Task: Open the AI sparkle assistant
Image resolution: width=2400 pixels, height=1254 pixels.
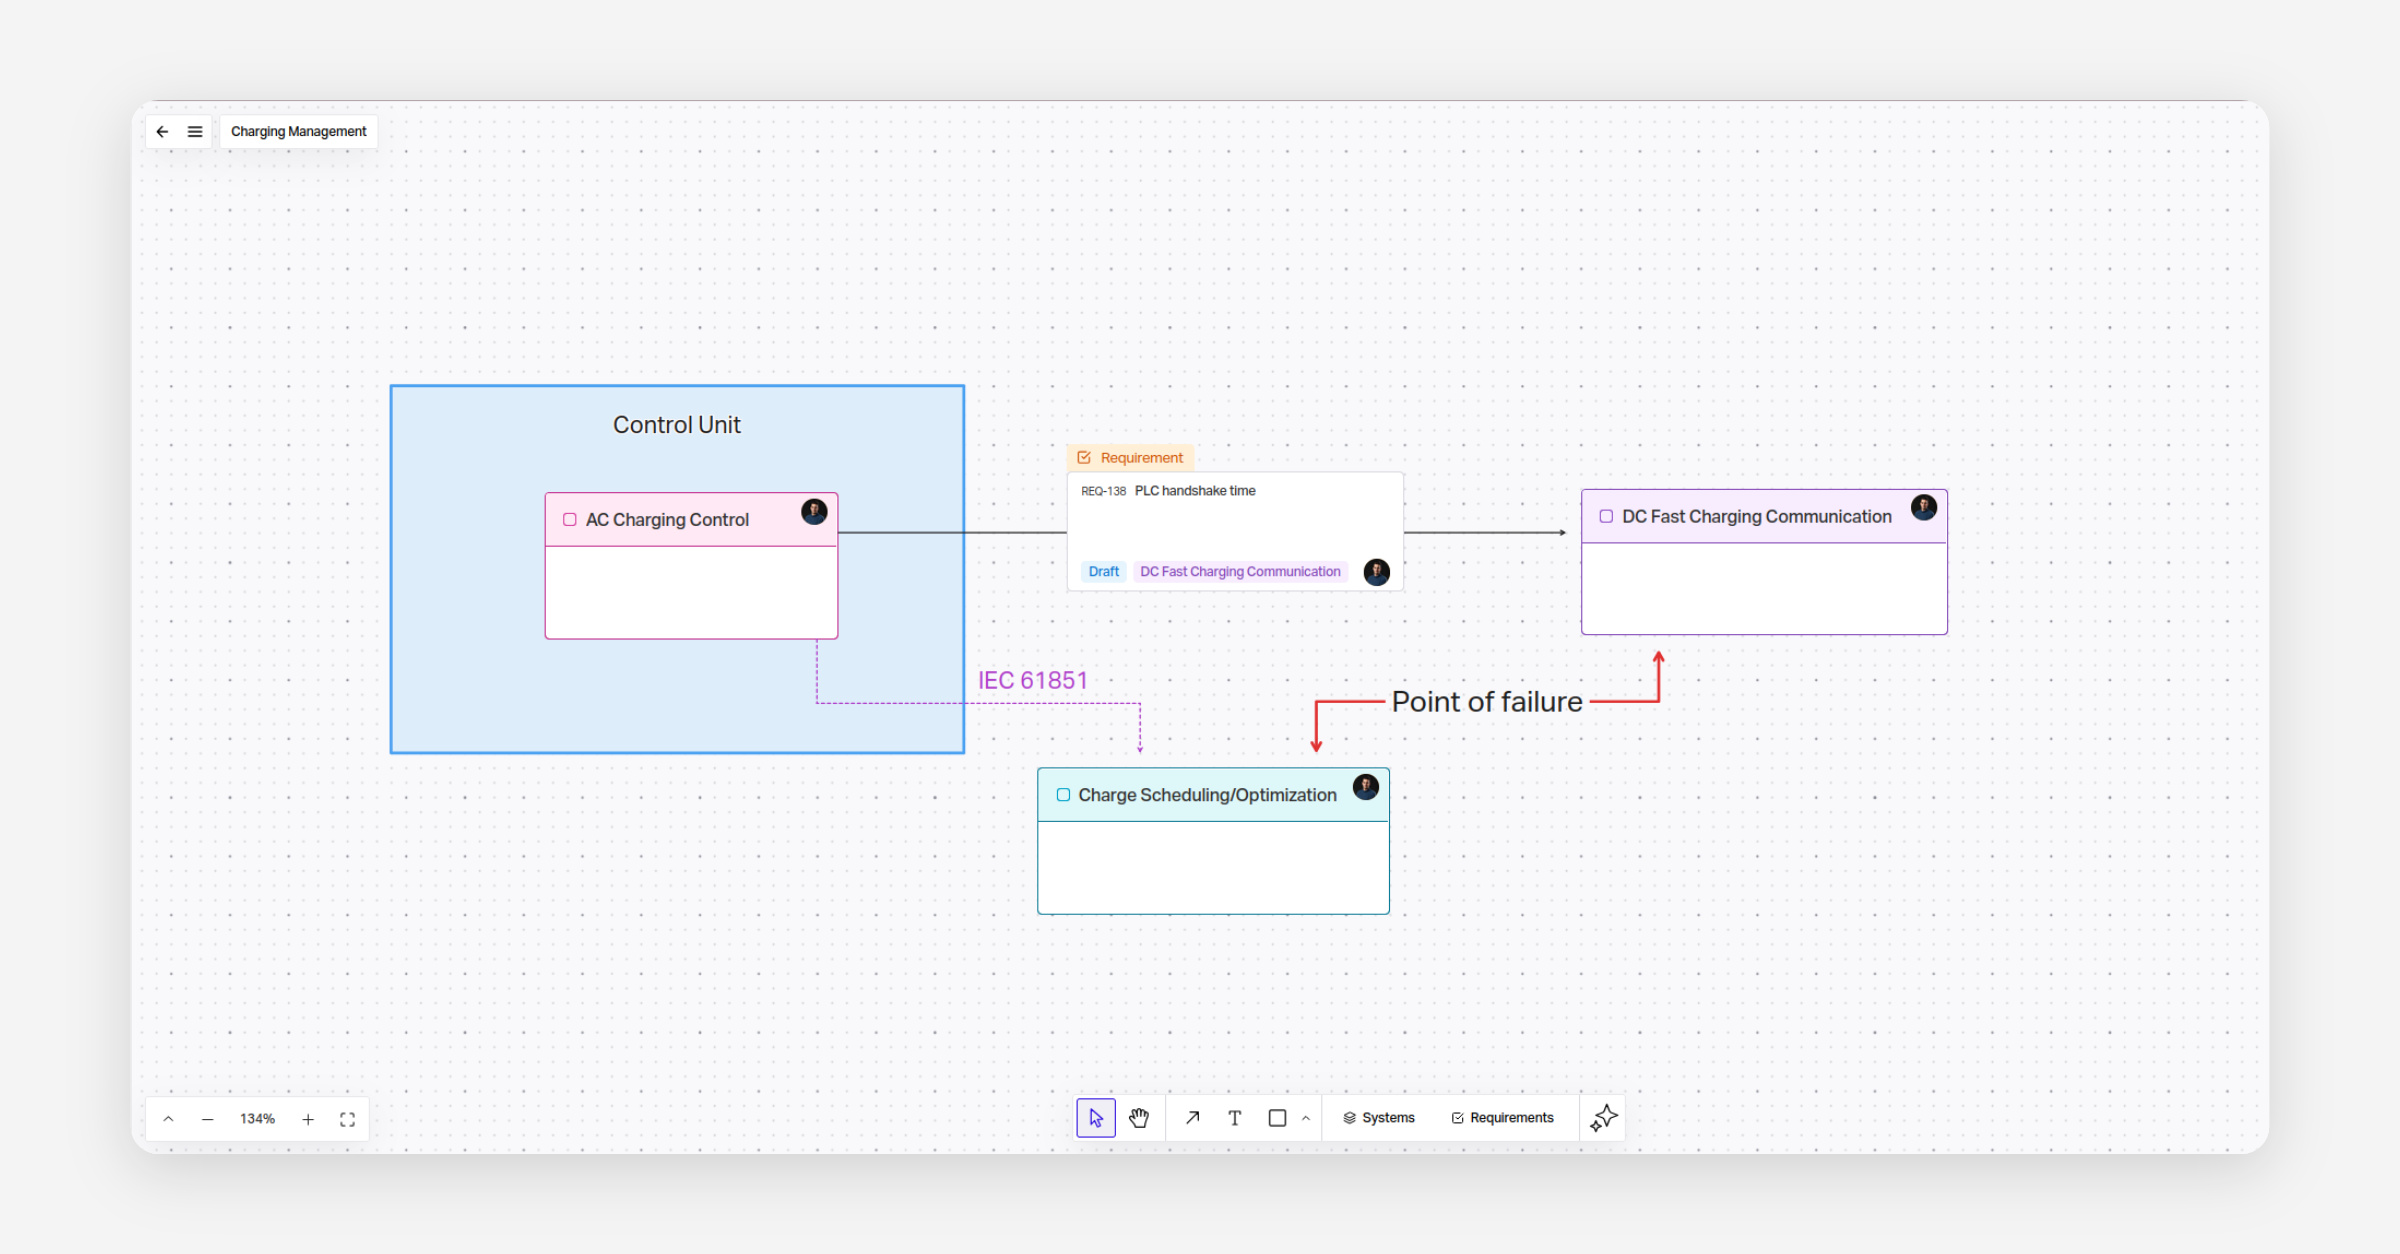Action: tap(1603, 1118)
